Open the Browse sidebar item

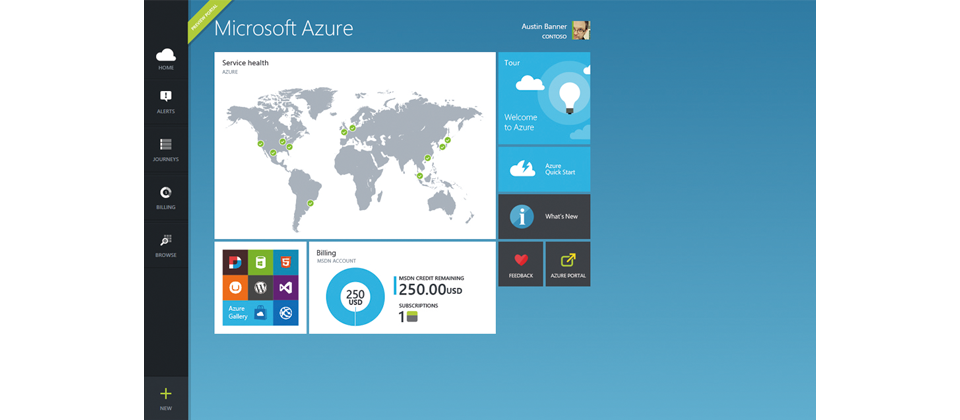pos(166,246)
